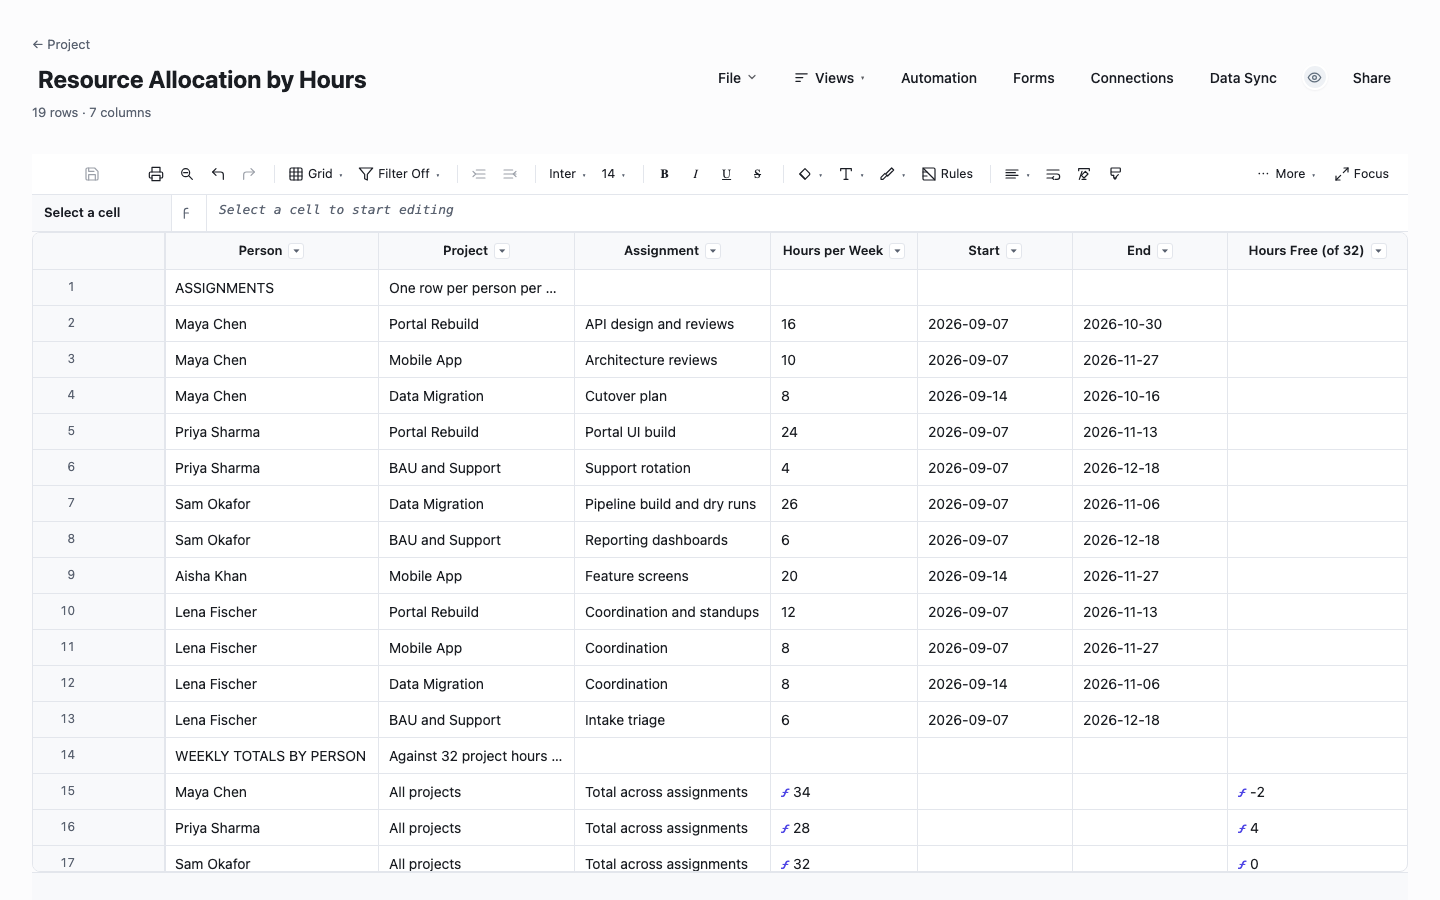Click the 'Portal UI build' cell
Viewport: 1440px width, 900px height.
(673, 432)
